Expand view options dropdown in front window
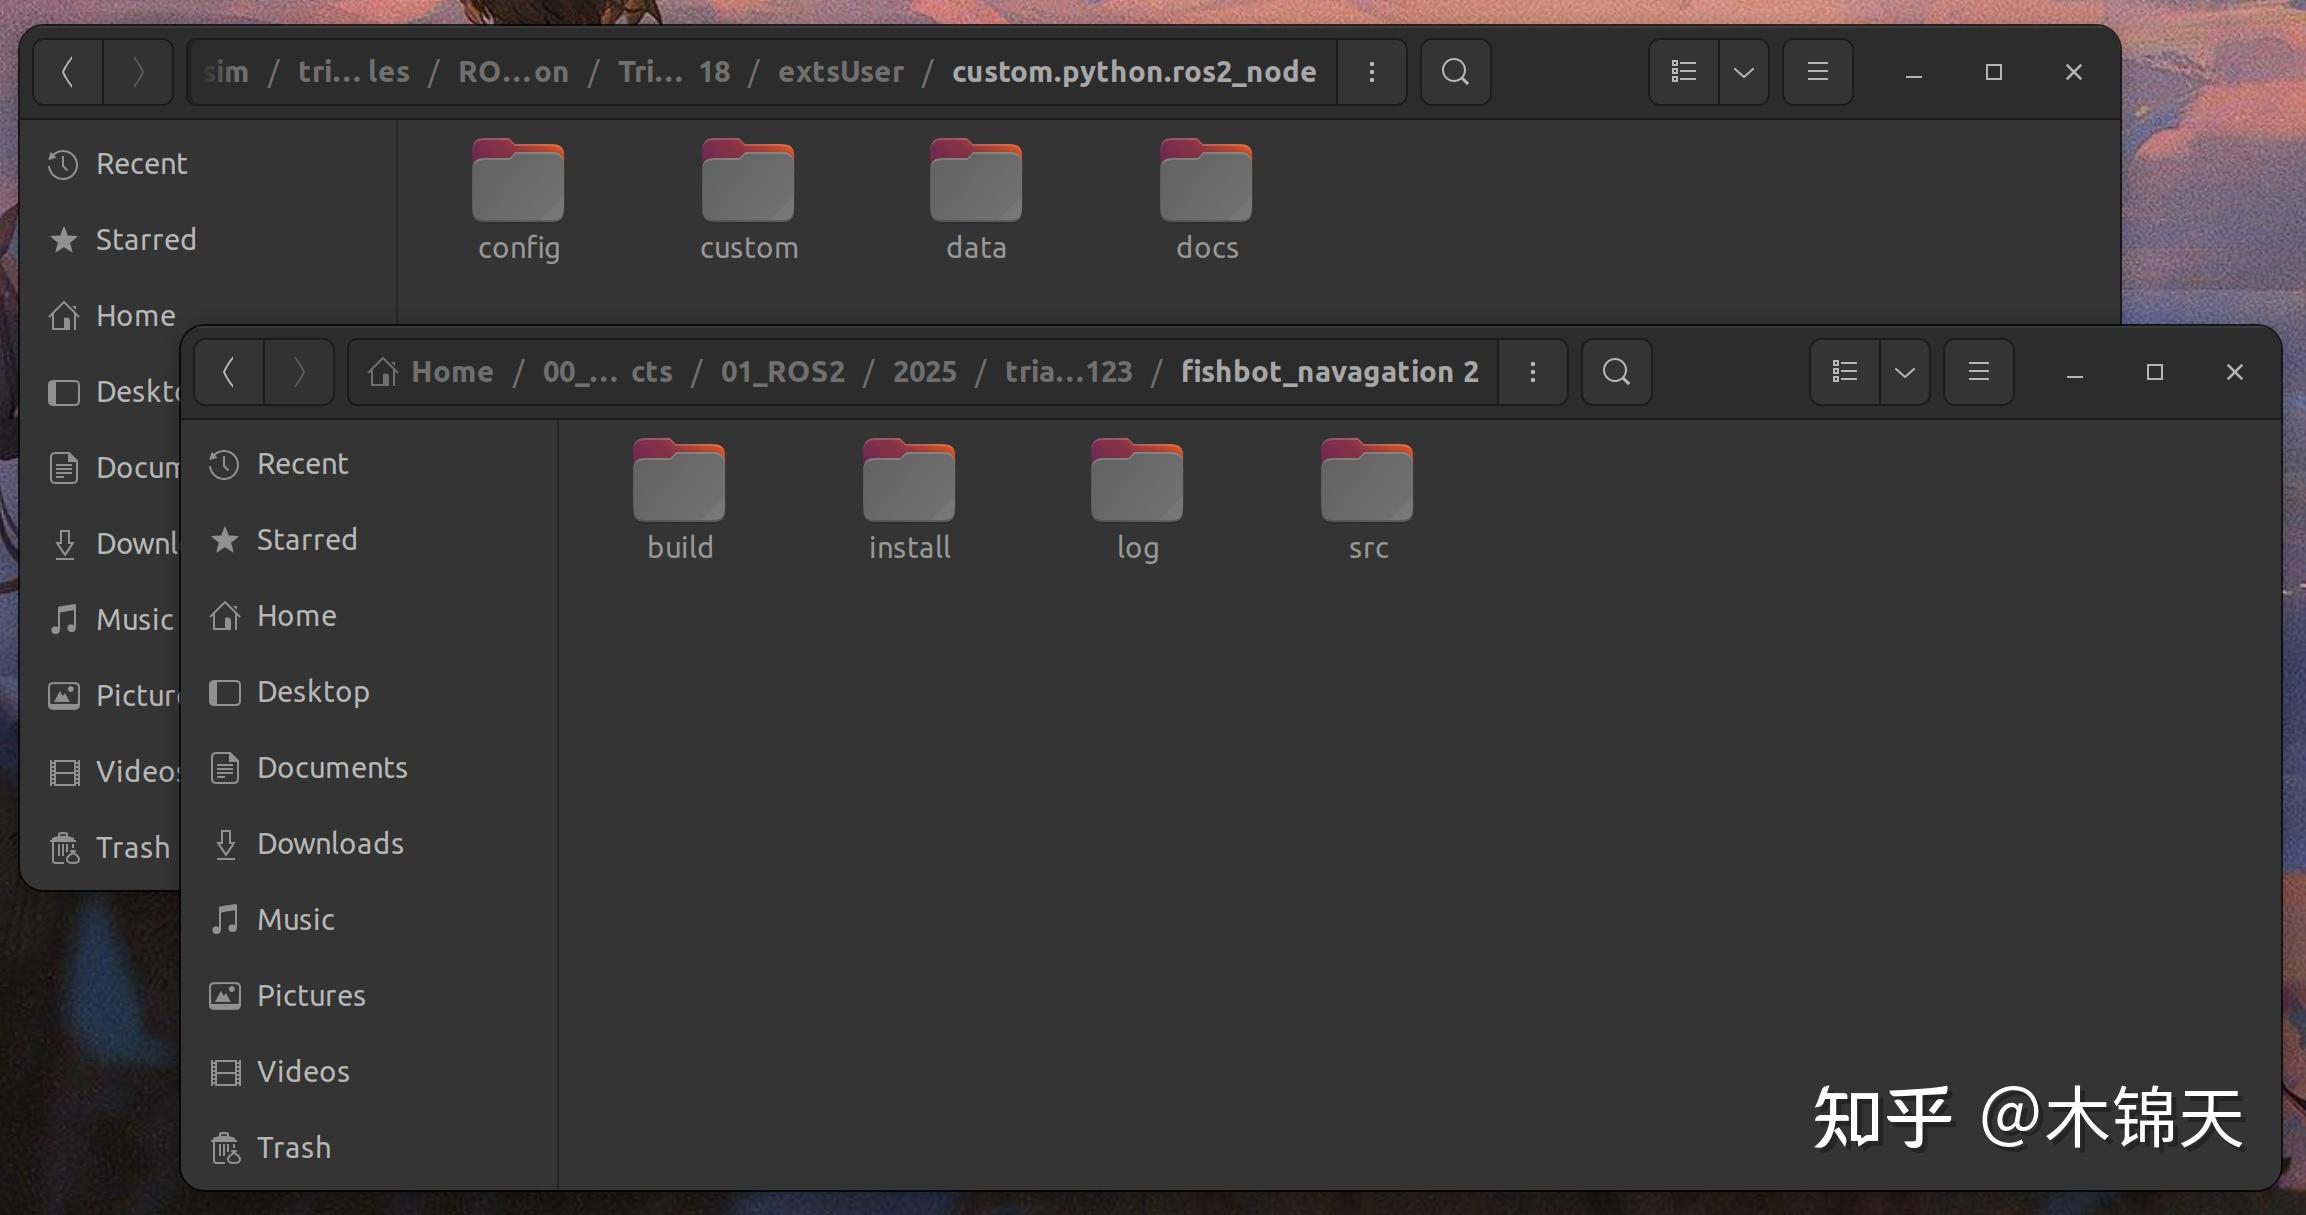 pyautogui.click(x=1905, y=372)
